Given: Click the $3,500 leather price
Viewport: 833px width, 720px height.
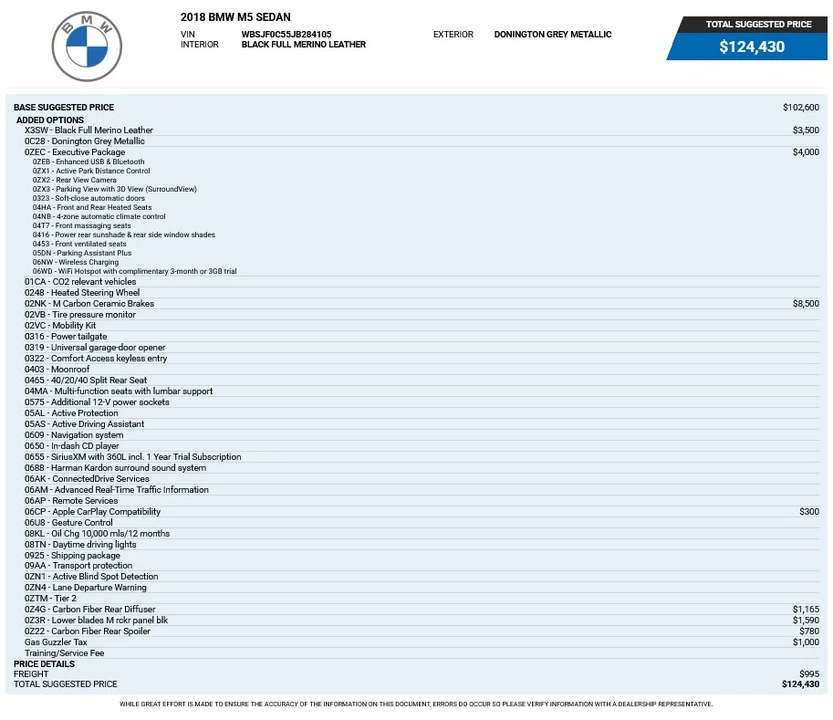Looking at the screenshot, I should (806, 130).
